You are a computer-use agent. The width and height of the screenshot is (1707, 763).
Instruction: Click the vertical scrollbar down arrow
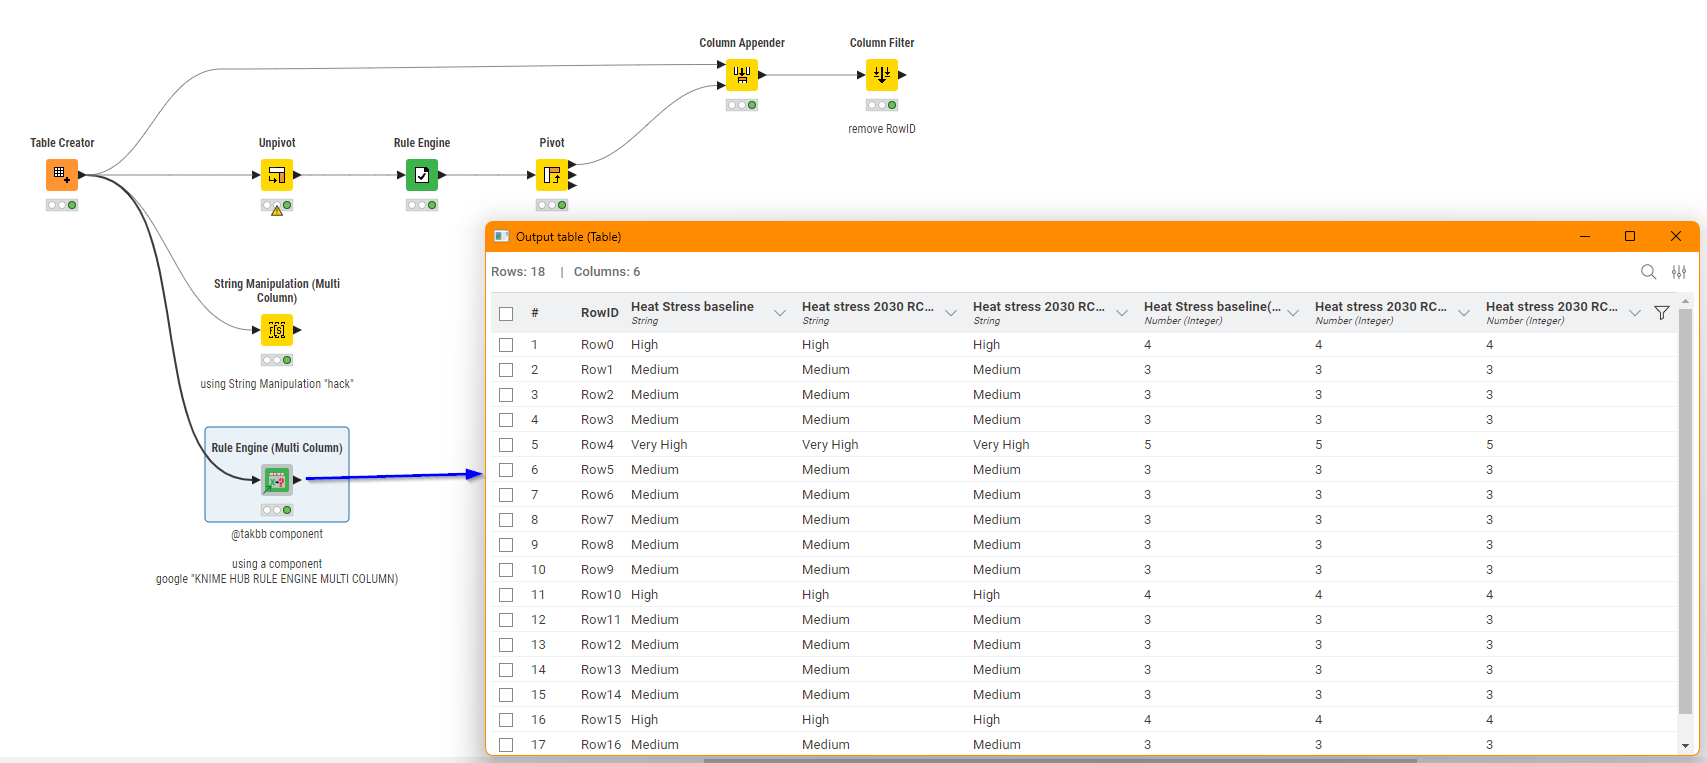(1685, 746)
